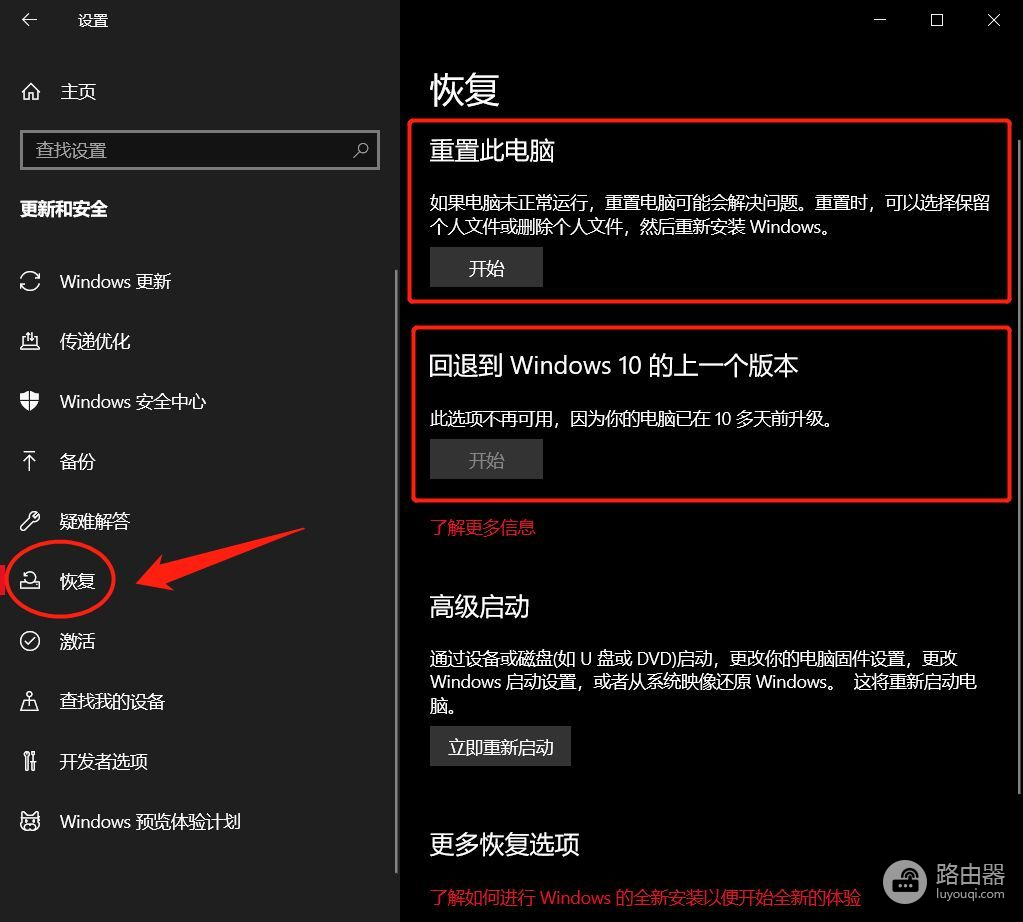
Task: Click the 更多恢复选项 heading
Action: (x=504, y=844)
